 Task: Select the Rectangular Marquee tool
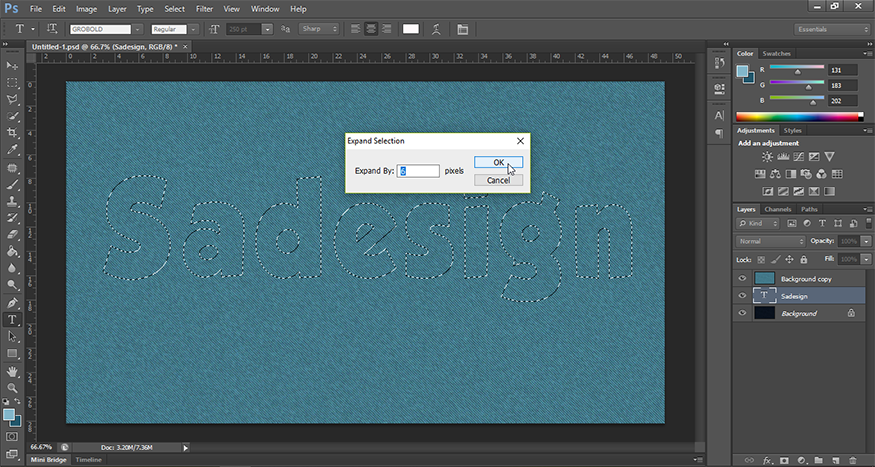point(12,83)
